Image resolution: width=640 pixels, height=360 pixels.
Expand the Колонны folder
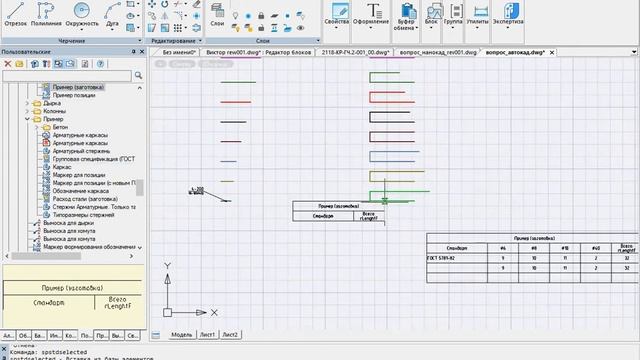point(27,111)
